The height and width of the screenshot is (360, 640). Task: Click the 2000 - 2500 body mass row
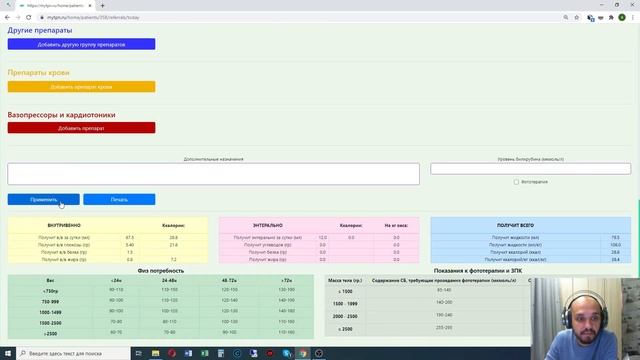pos(345,316)
